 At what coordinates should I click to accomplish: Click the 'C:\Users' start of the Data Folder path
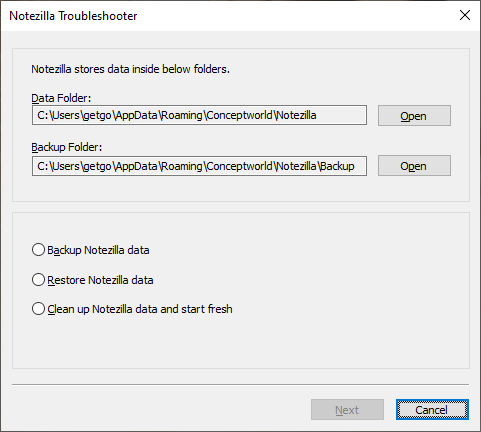(59, 115)
